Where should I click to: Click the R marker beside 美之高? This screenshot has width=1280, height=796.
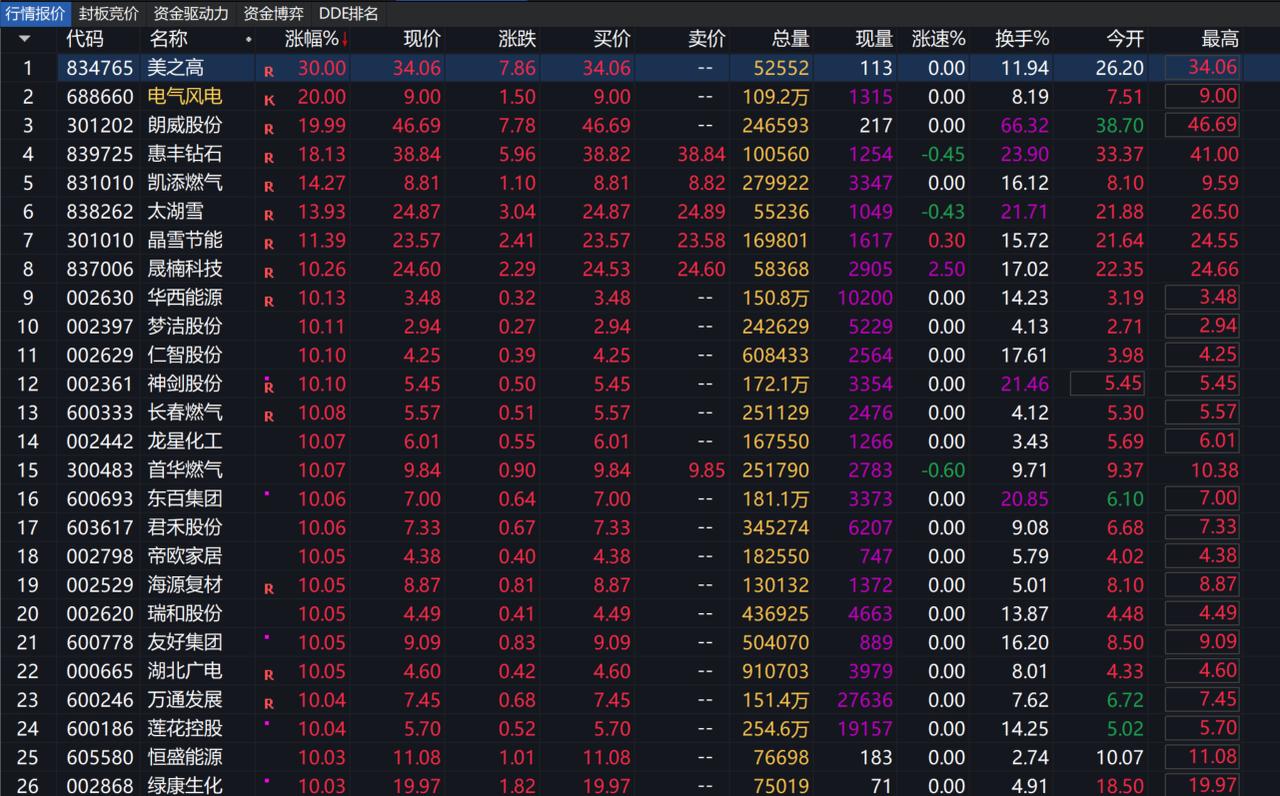[x=268, y=72]
